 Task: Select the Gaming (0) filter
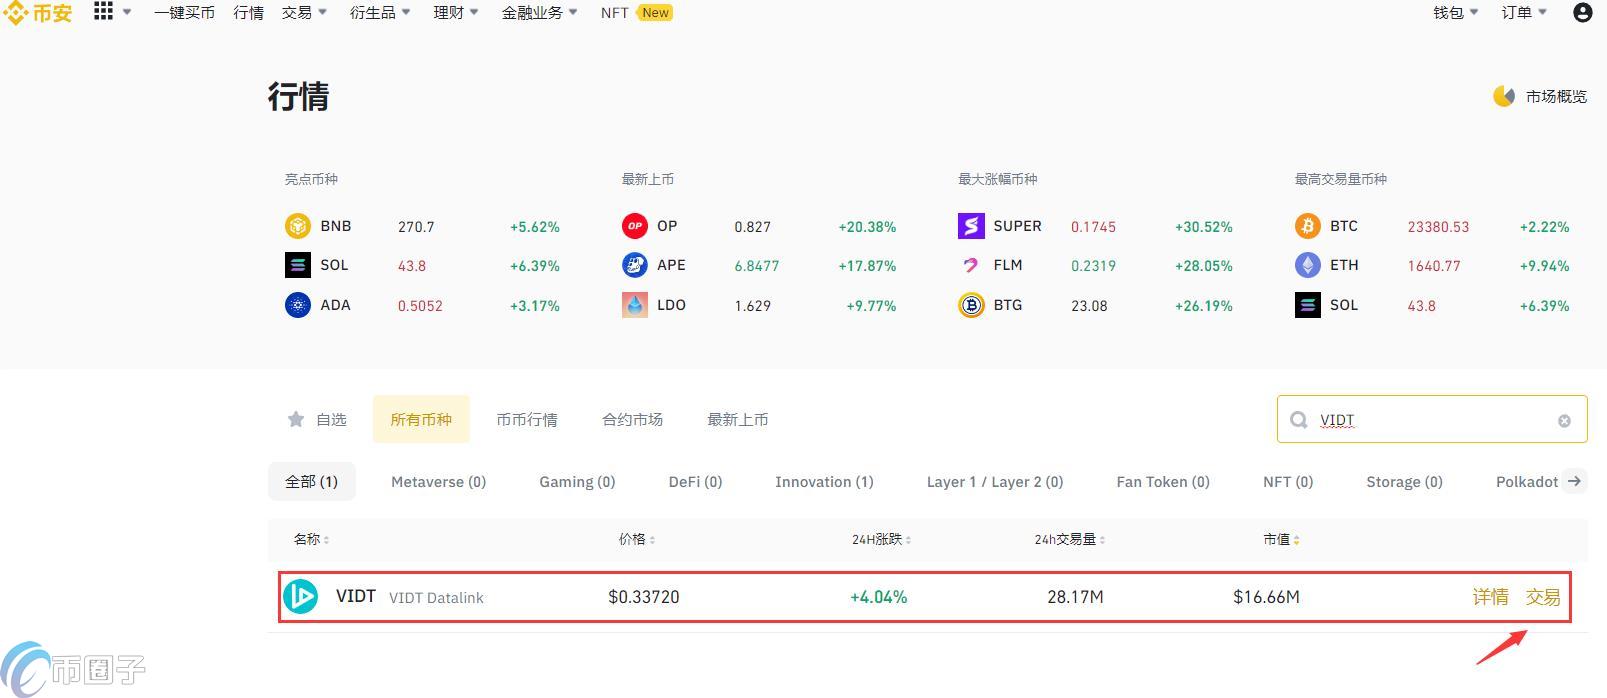[x=577, y=481]
